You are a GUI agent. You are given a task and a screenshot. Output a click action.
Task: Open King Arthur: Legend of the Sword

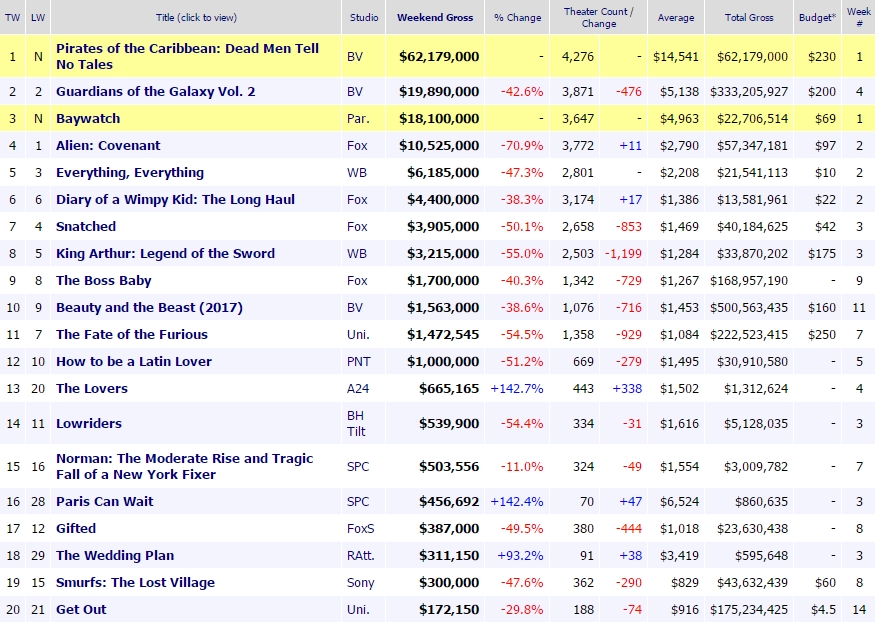click(x=165, y=253)
